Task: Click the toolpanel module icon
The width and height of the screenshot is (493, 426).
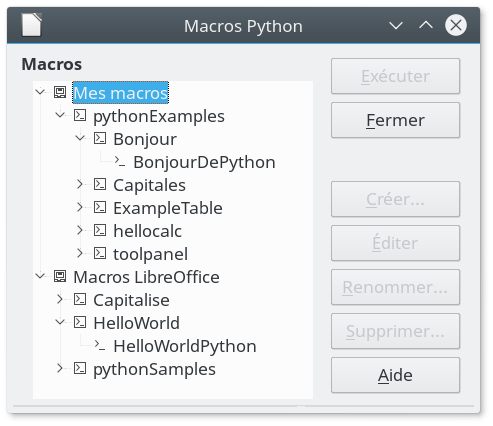Action: [x=100, y=253]
